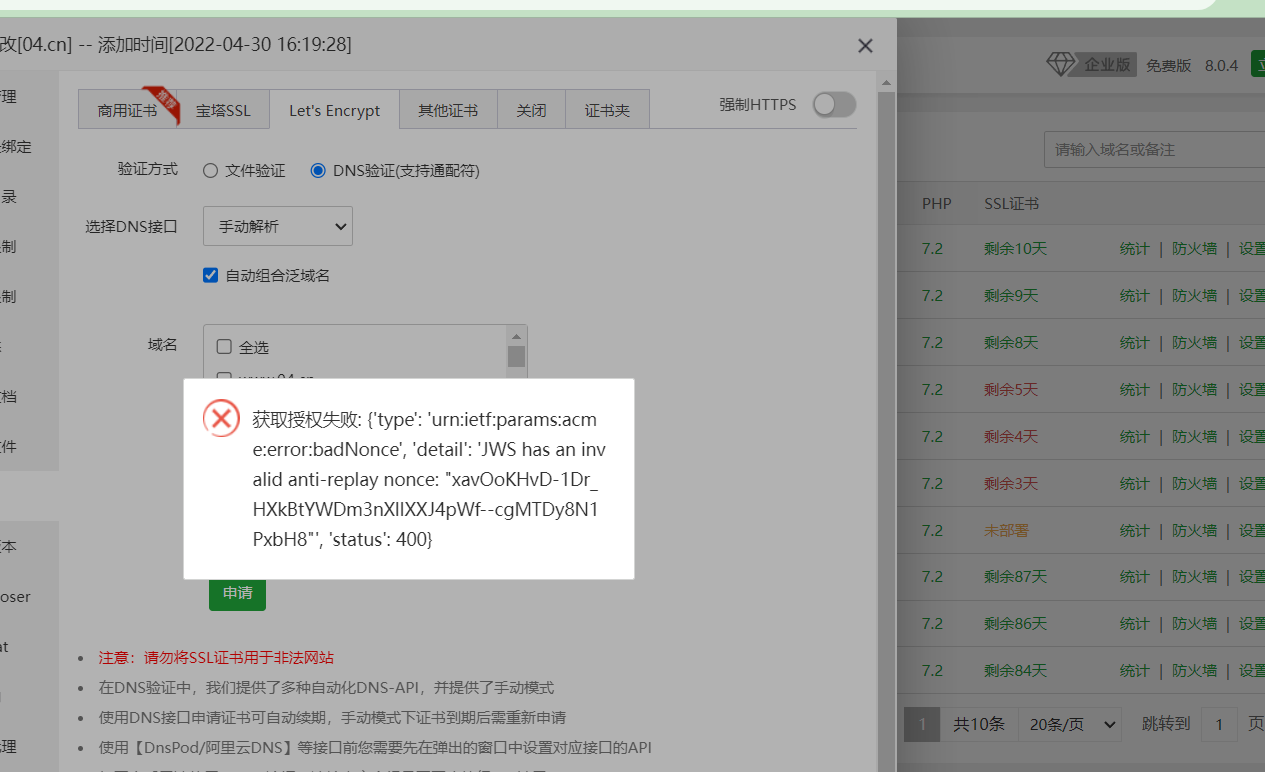Click the 剩余3天 SSL status
Screen dimensions: 1265x772
pos(1011,483)
